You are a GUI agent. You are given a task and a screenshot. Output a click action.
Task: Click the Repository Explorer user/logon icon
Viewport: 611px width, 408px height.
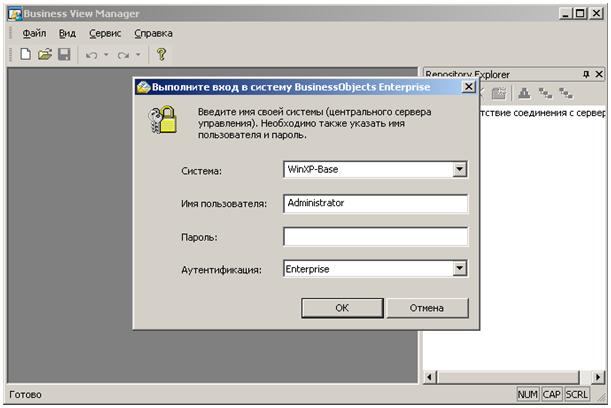coord(524,93)
